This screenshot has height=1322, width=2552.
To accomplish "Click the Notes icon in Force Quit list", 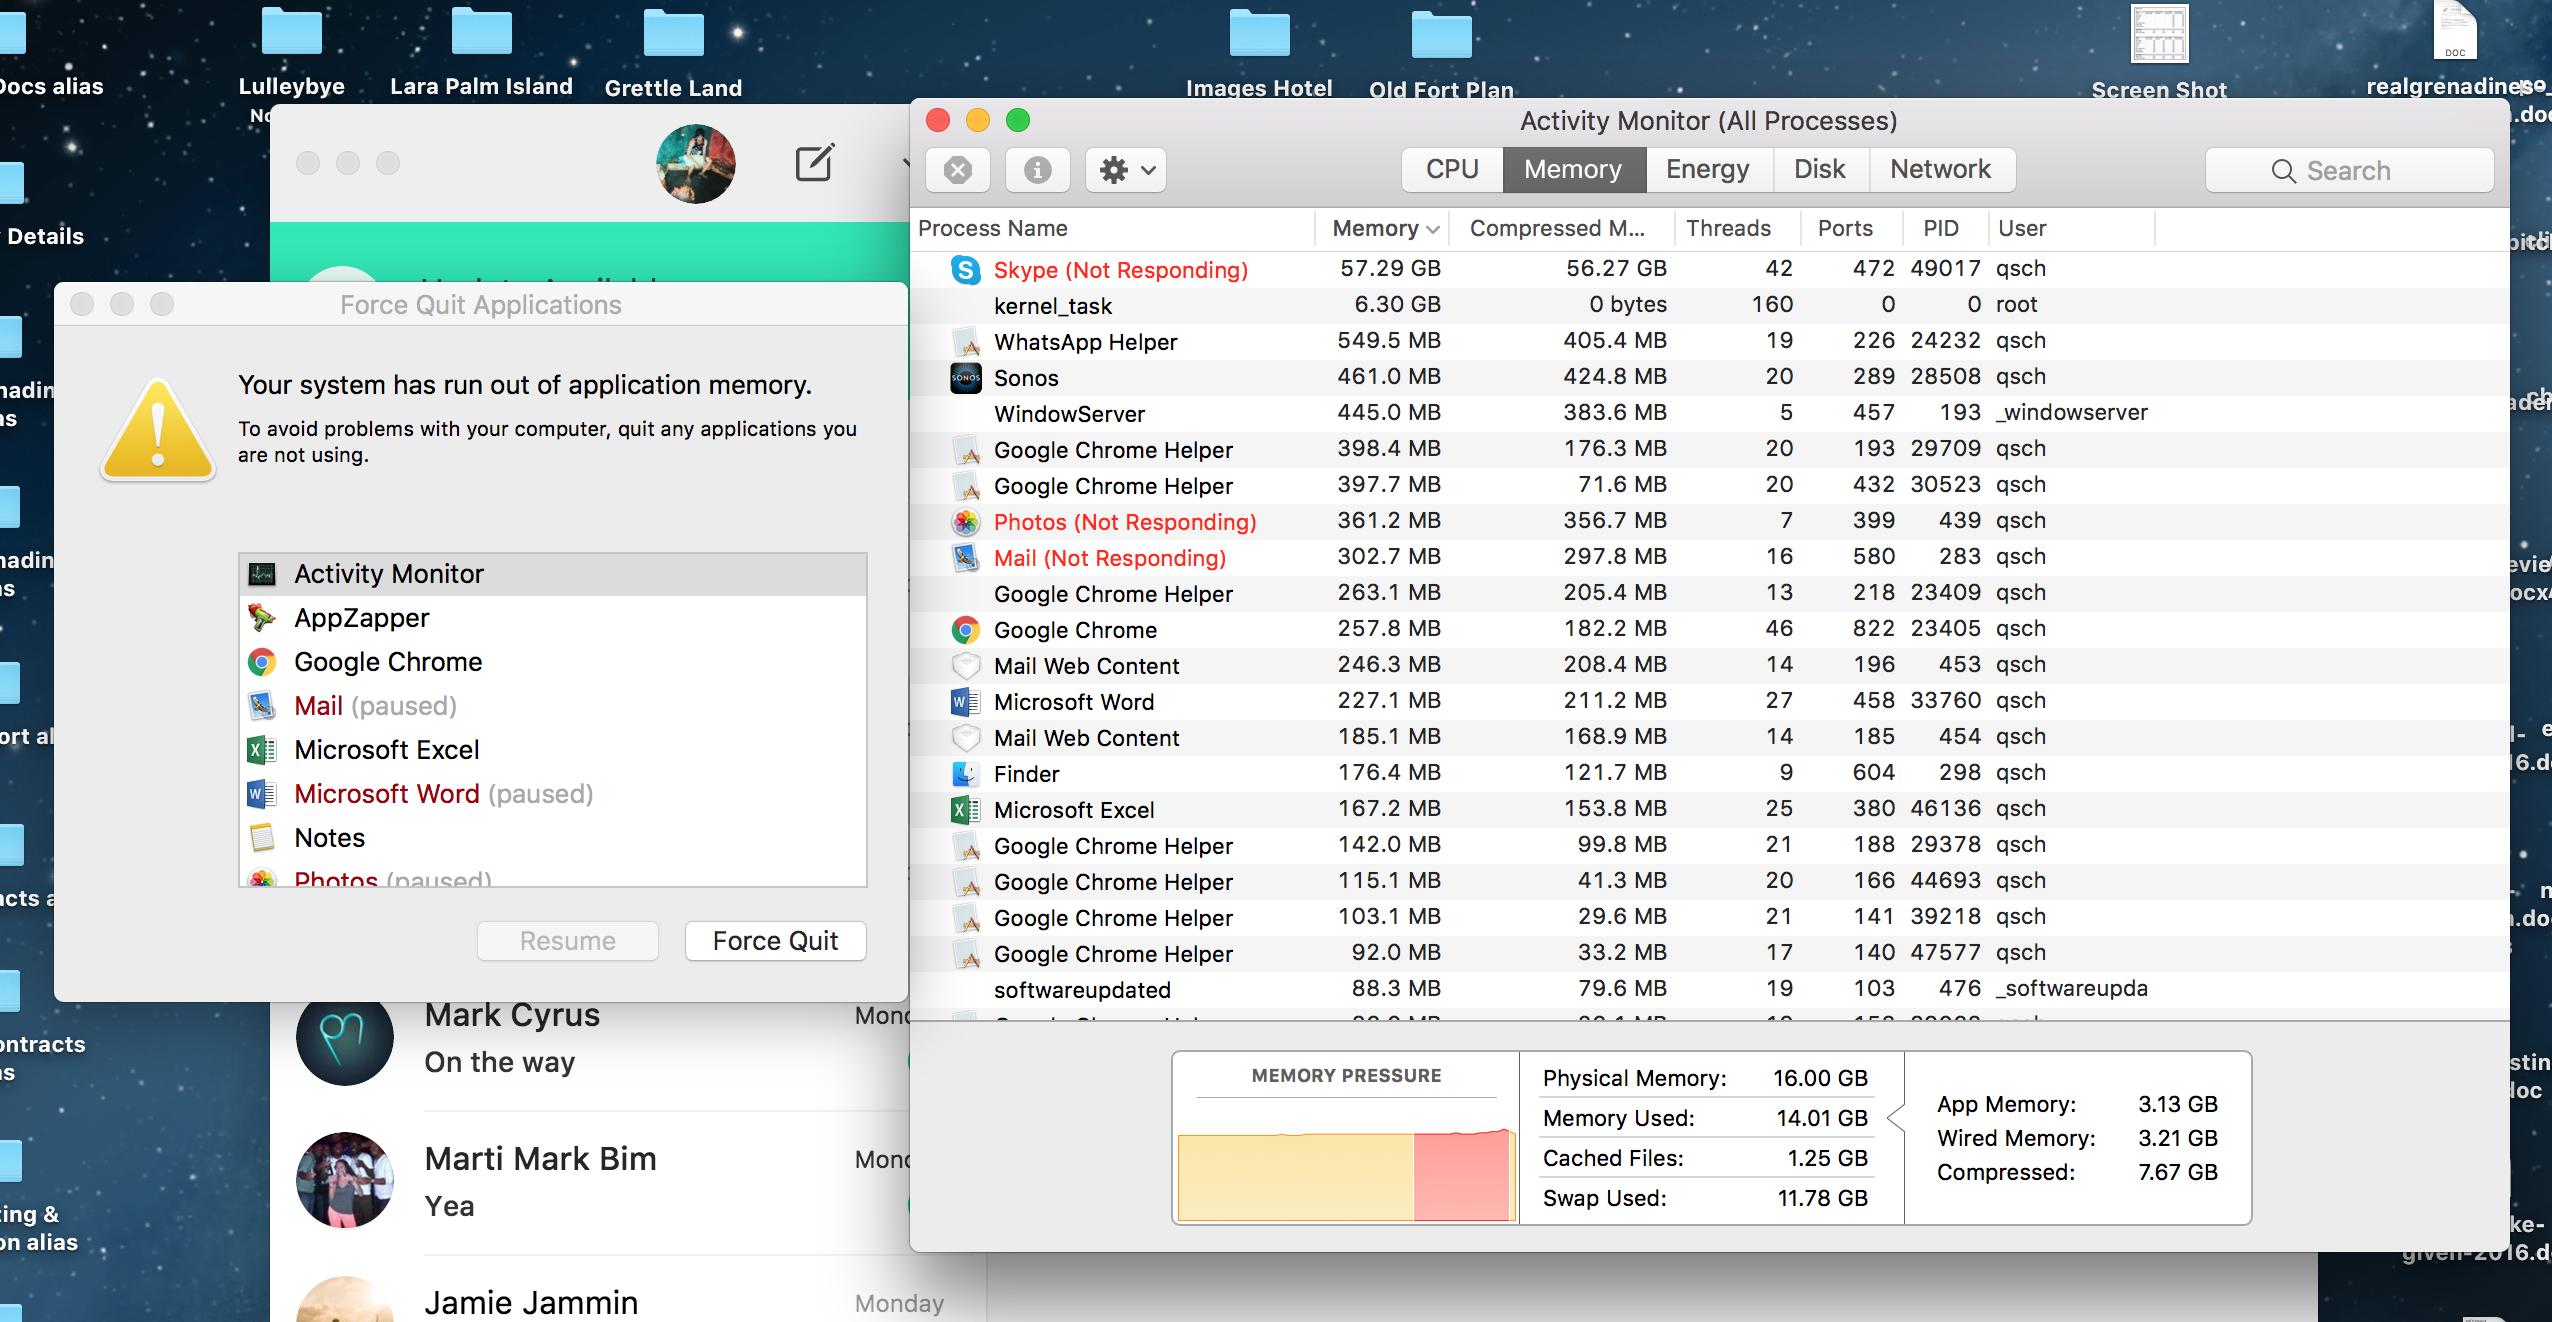I will click(262, 838).
